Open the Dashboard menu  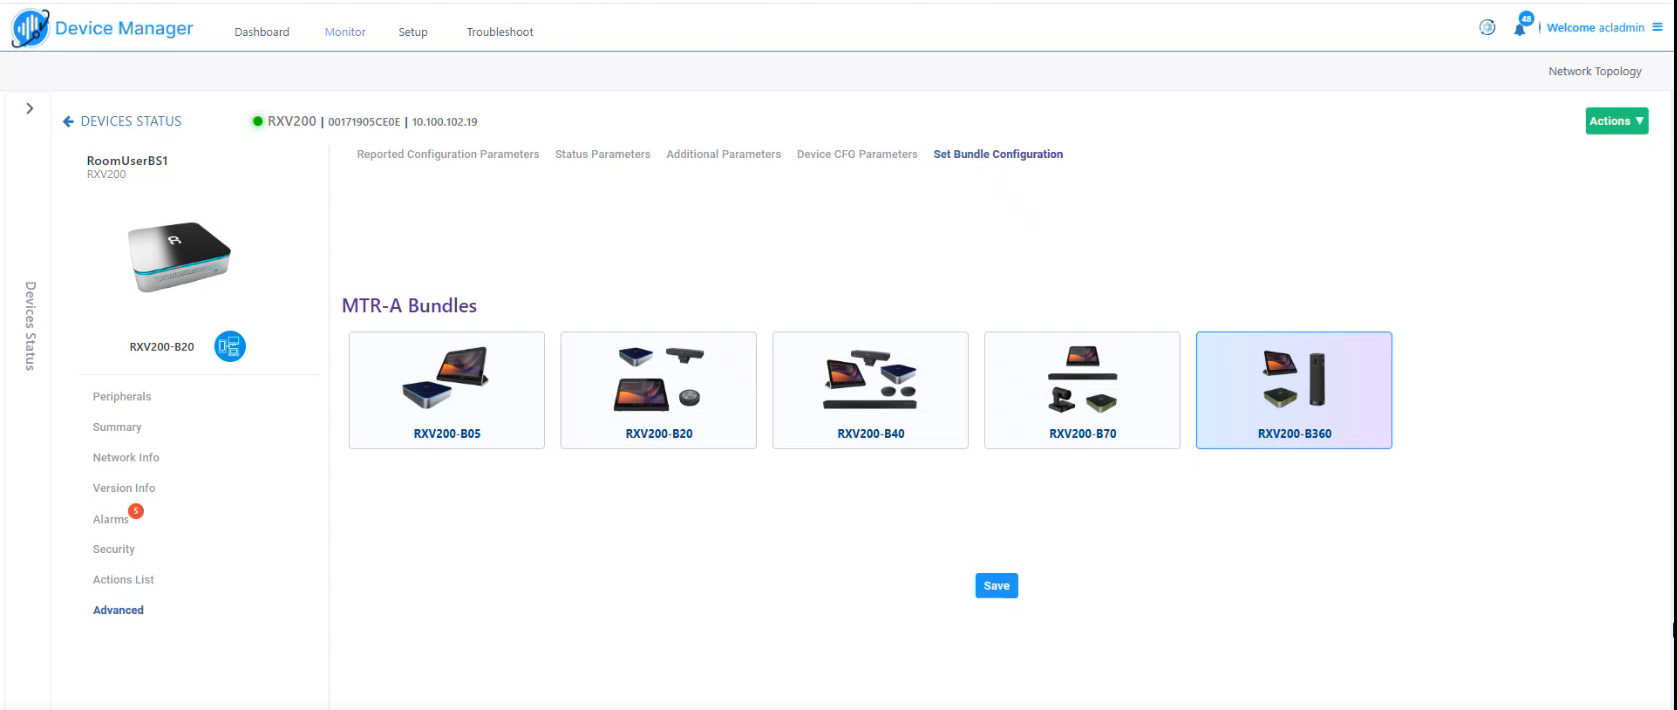point(262,32)
